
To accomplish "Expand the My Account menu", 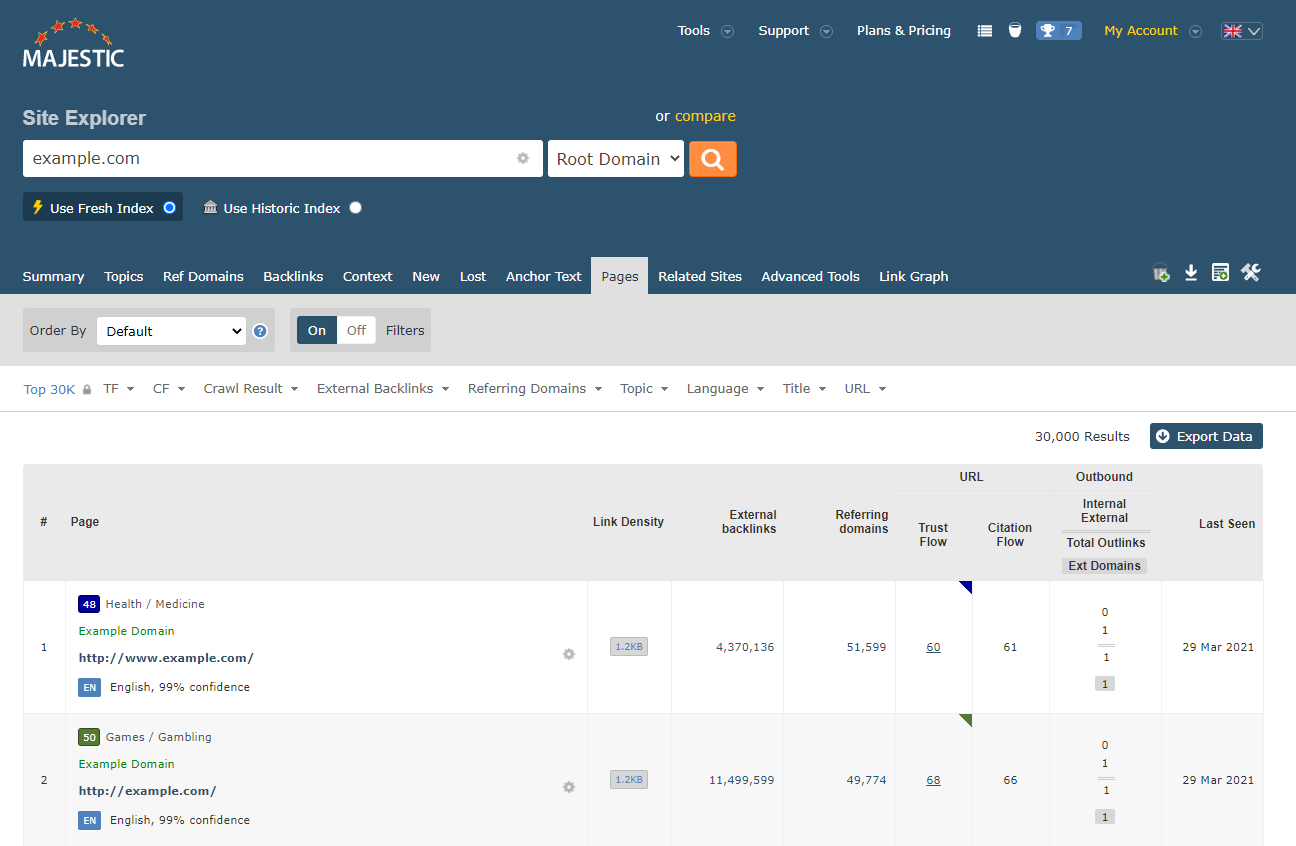I will 1153,31.
